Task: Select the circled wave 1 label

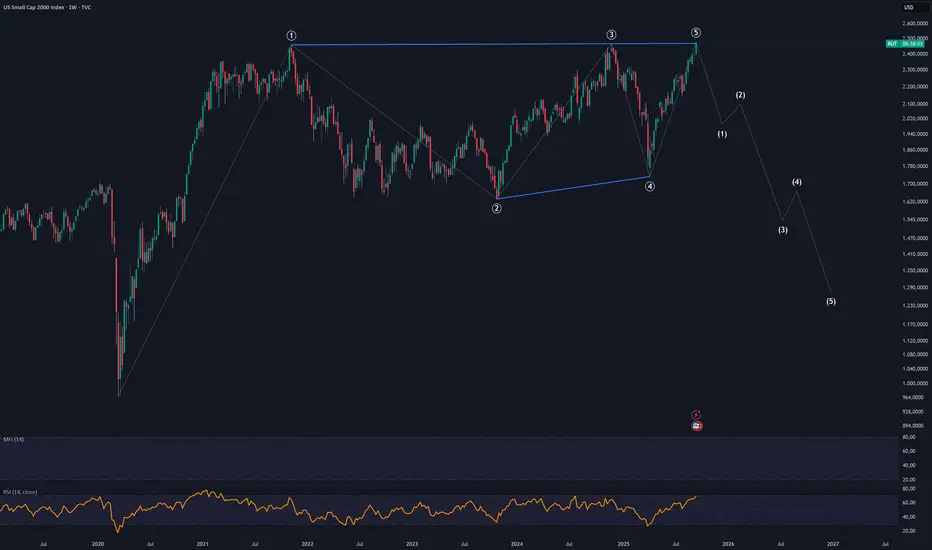Action: [x=291, y=36]
